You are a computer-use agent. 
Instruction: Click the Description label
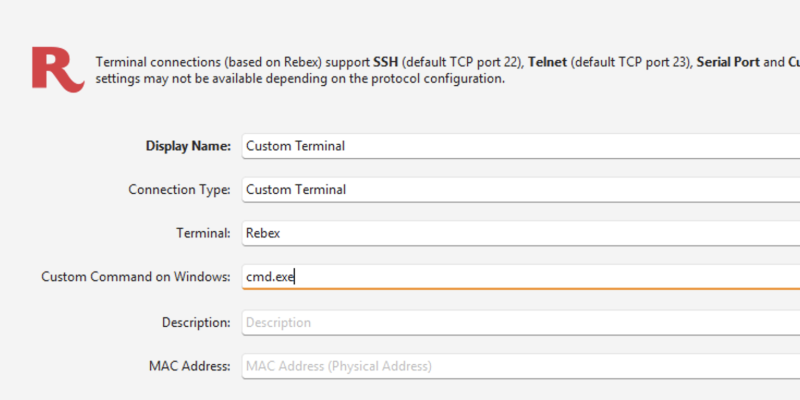[196, 323]
